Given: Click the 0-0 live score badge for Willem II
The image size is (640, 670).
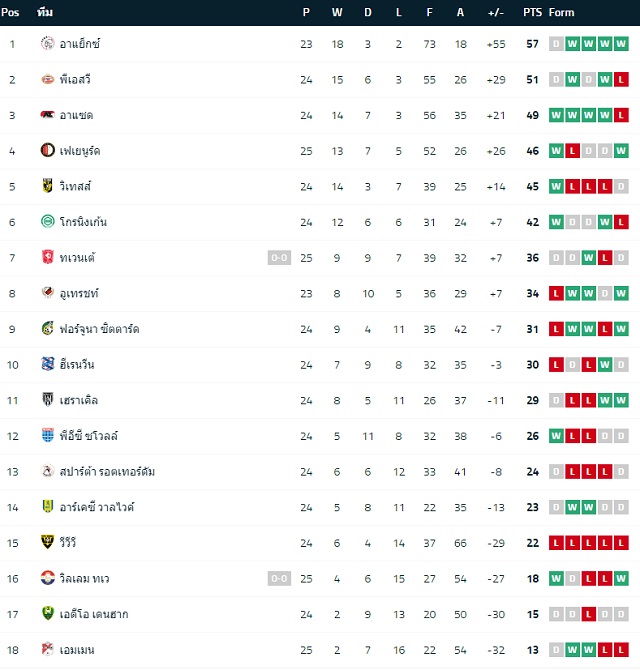Looking at the screenshot, I should point(279,579).
